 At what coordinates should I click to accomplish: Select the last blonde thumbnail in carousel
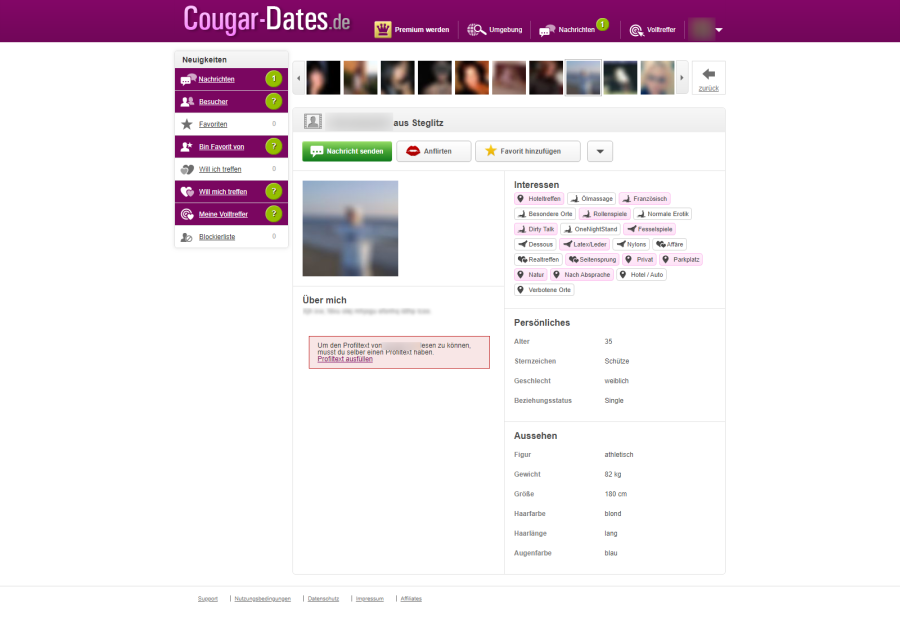coord(657,78)
